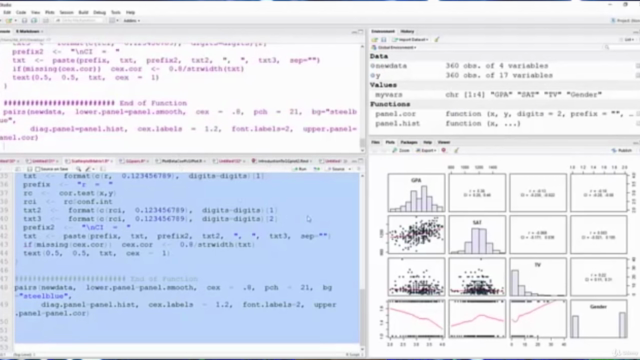Maximize the console pane with its icon
This screenshot has width=640, height=360.
coord(361,31)
